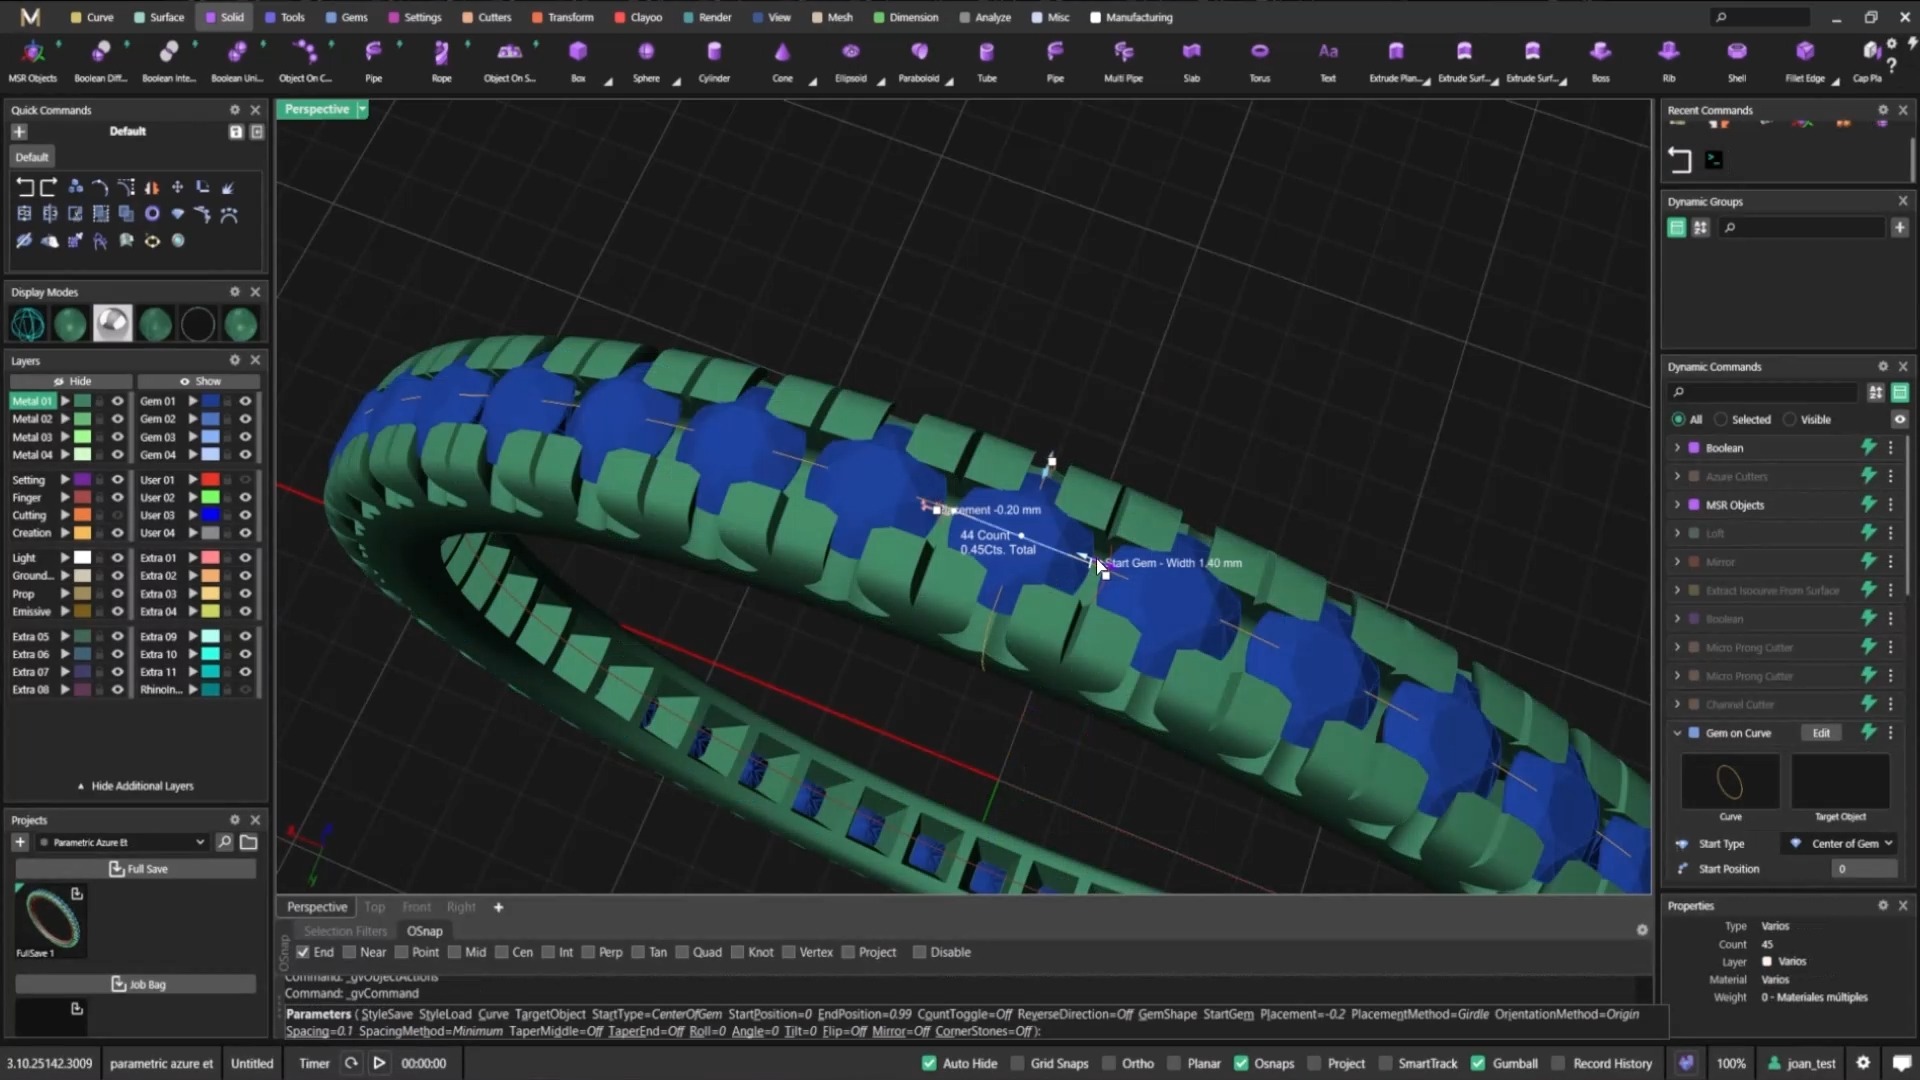This screenshot has width=1920, height=1080.
Task: Open the MSR Objects tool
Action: click(33, 60)
